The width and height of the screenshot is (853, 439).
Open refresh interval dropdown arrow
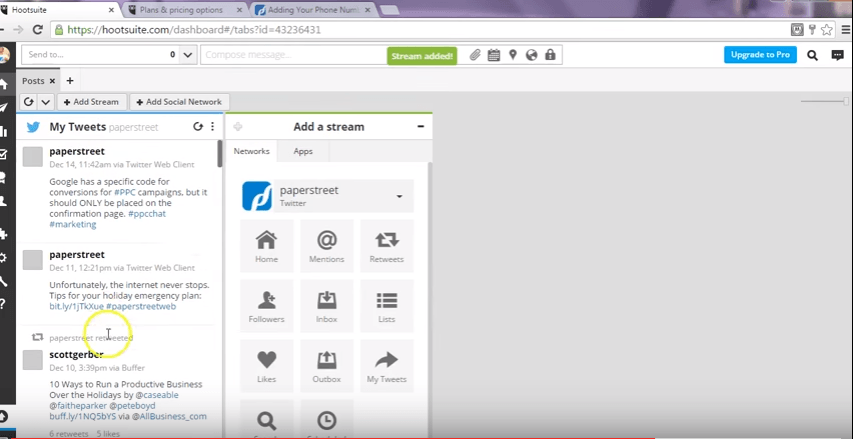46,102
